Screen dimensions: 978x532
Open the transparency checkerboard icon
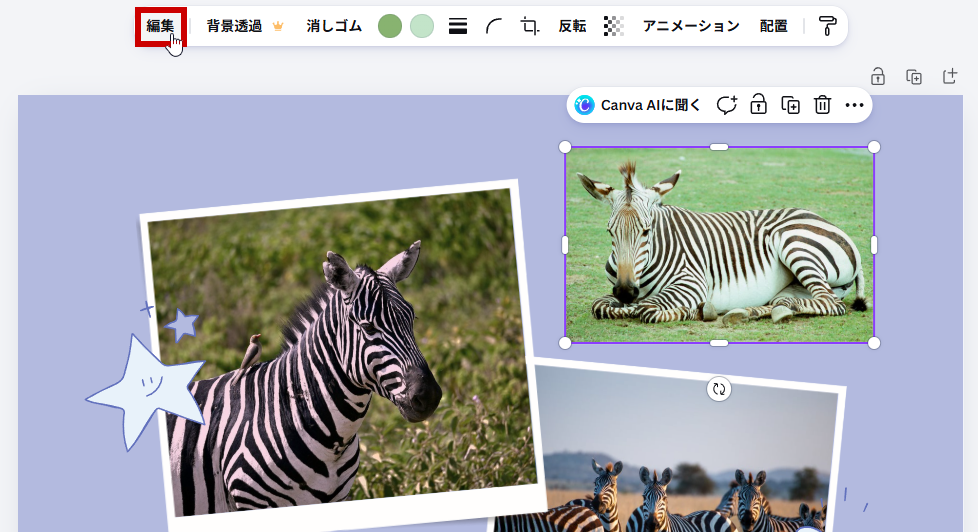[x=614, y=26]
